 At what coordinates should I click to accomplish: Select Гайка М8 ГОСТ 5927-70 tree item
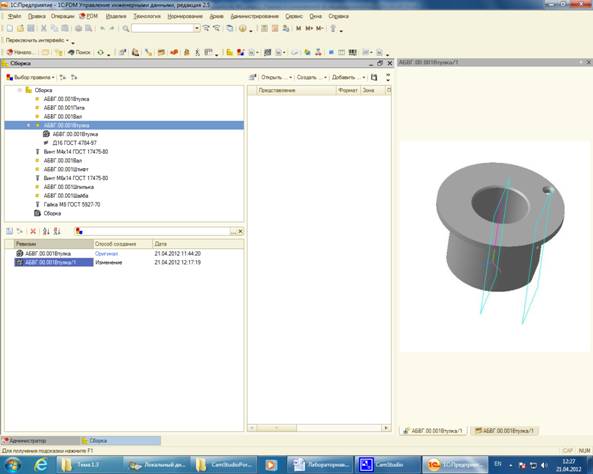coord(72,204)
